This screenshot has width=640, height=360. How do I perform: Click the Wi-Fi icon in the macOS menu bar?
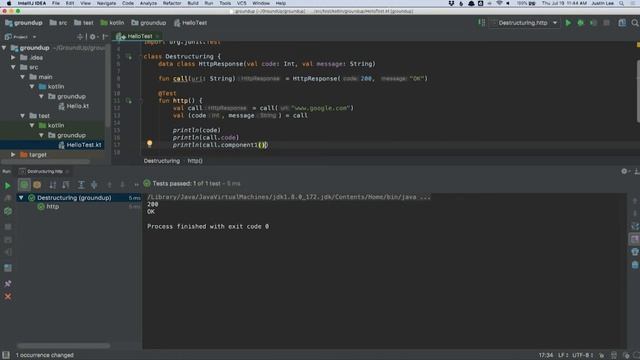[x=499, y=3]
